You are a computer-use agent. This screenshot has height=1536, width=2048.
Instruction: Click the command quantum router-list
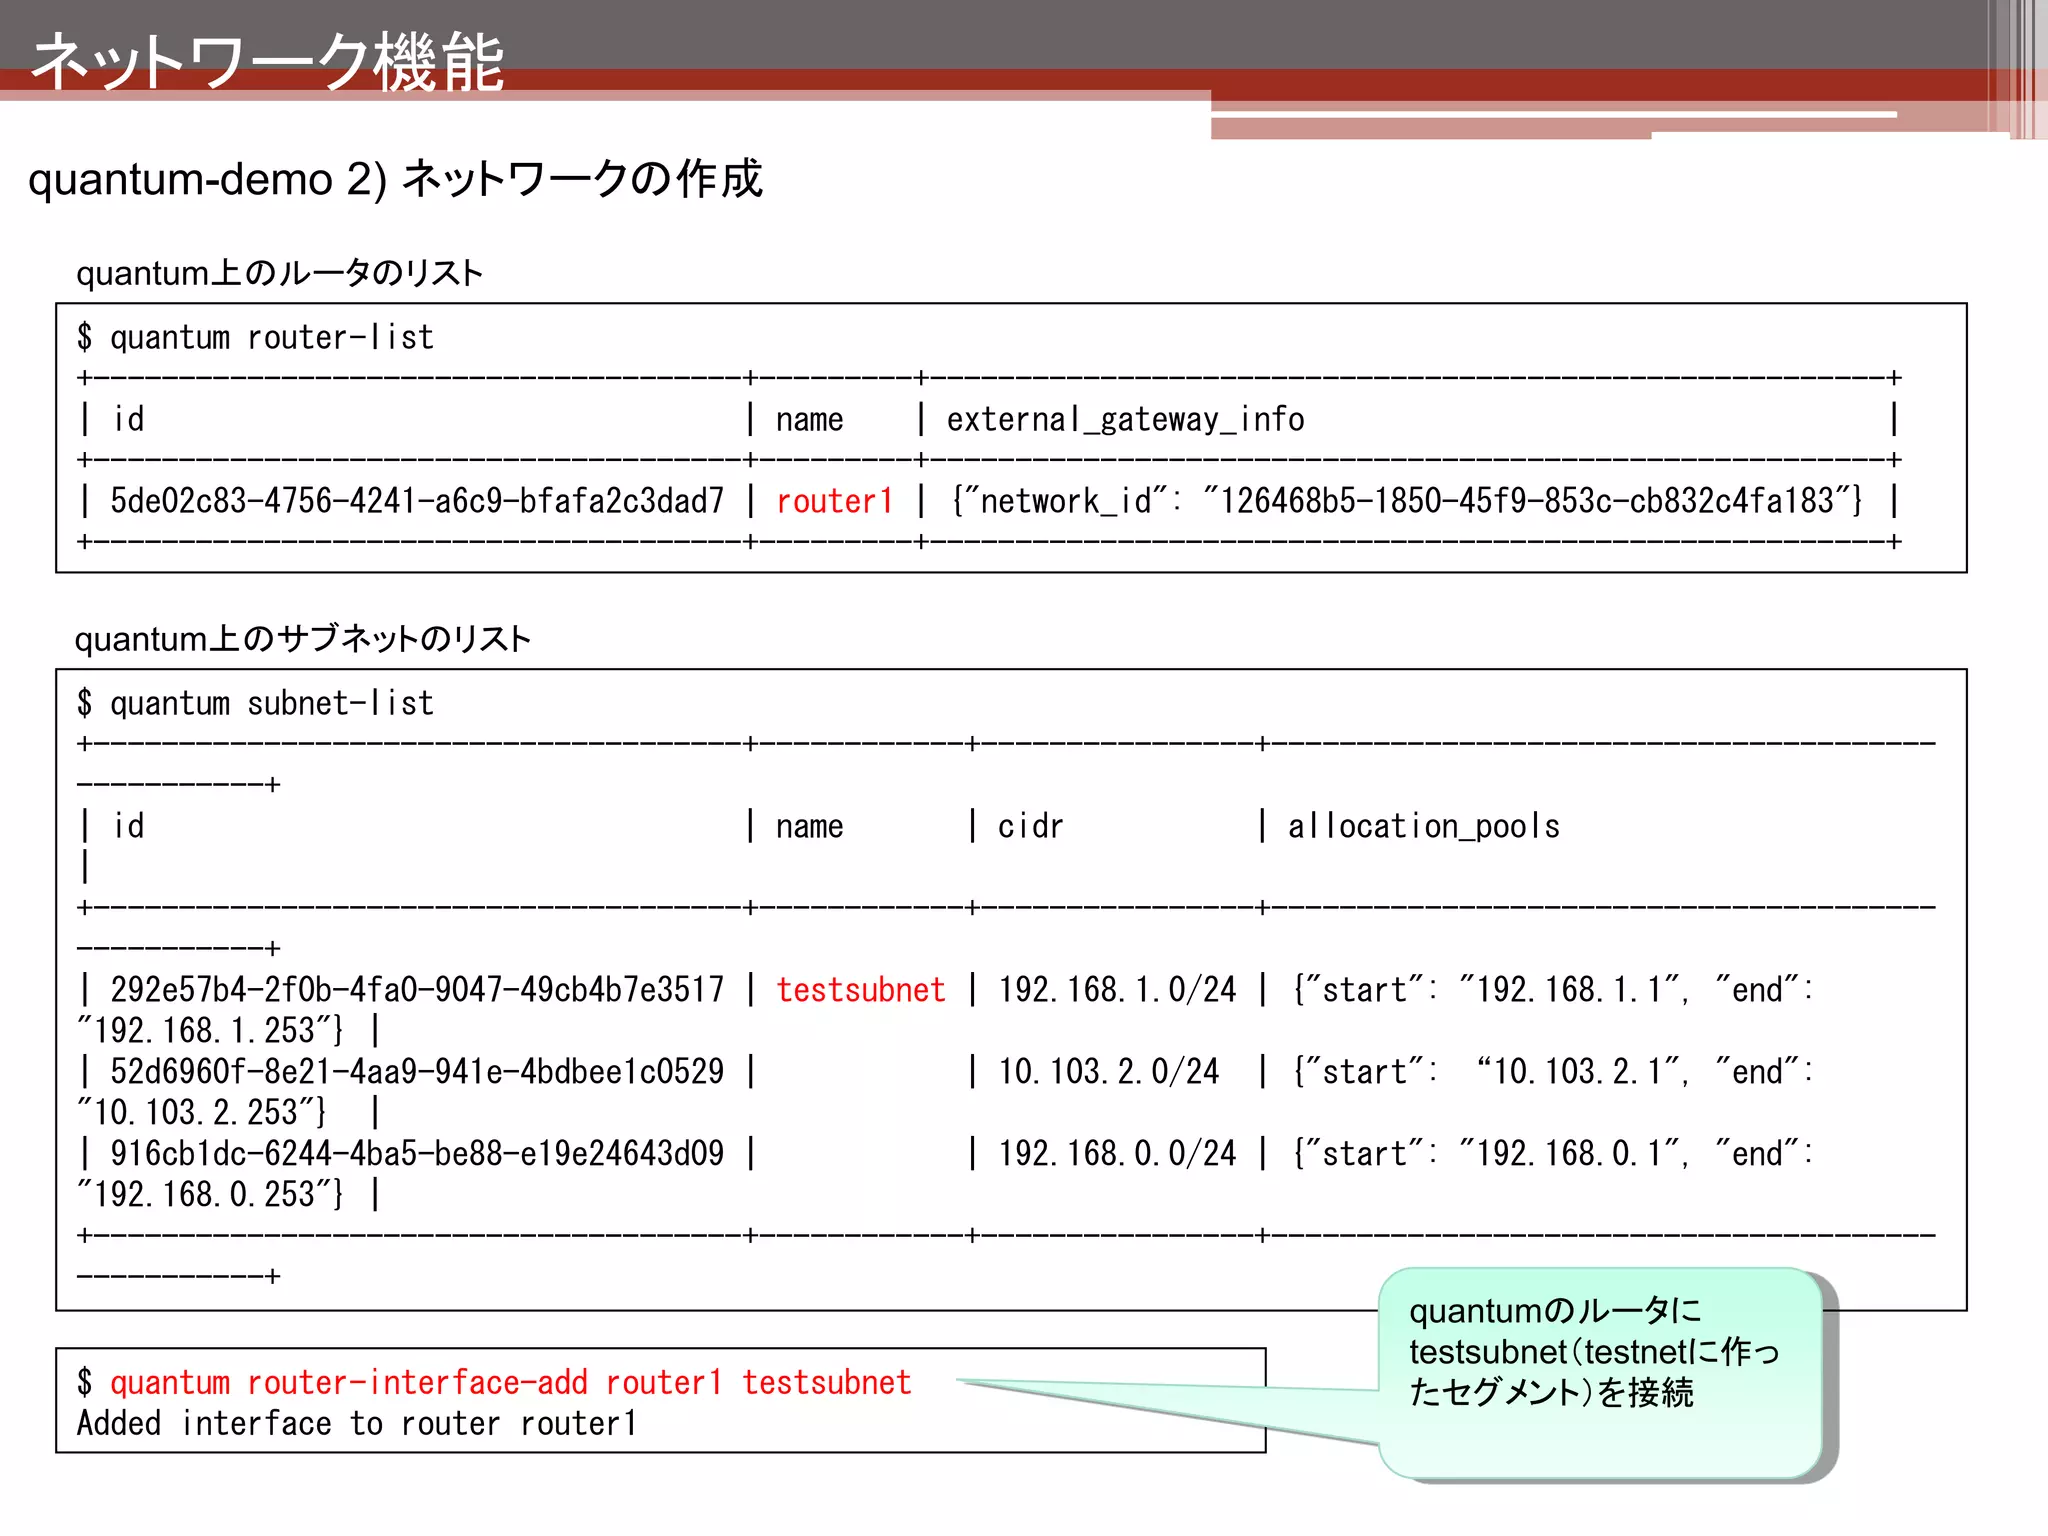pos(272,338)
